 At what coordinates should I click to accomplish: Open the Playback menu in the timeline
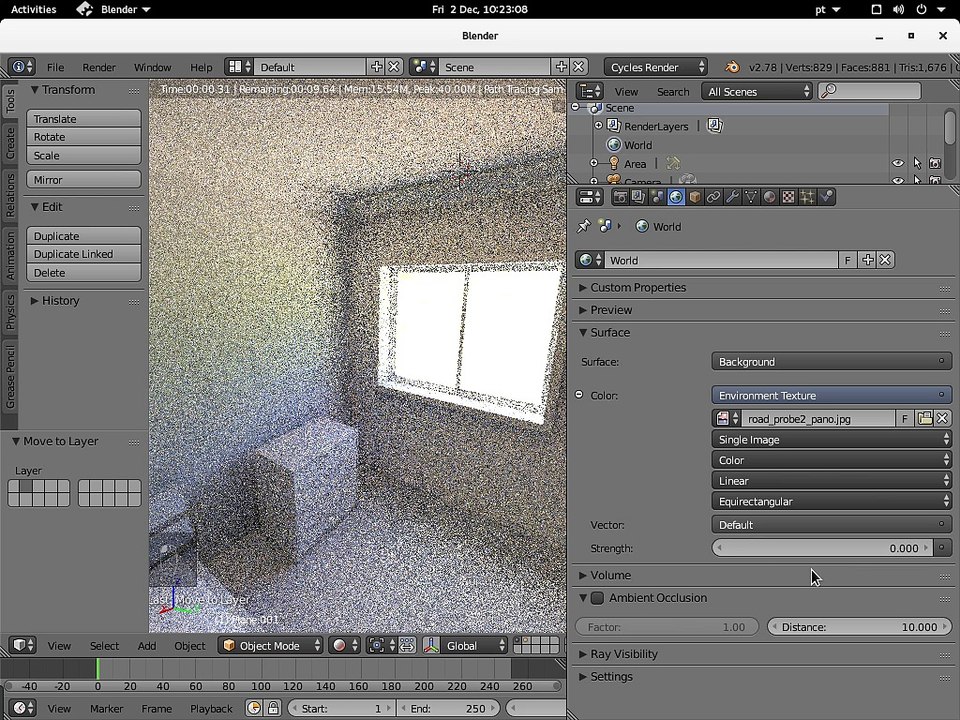(211, 709)
